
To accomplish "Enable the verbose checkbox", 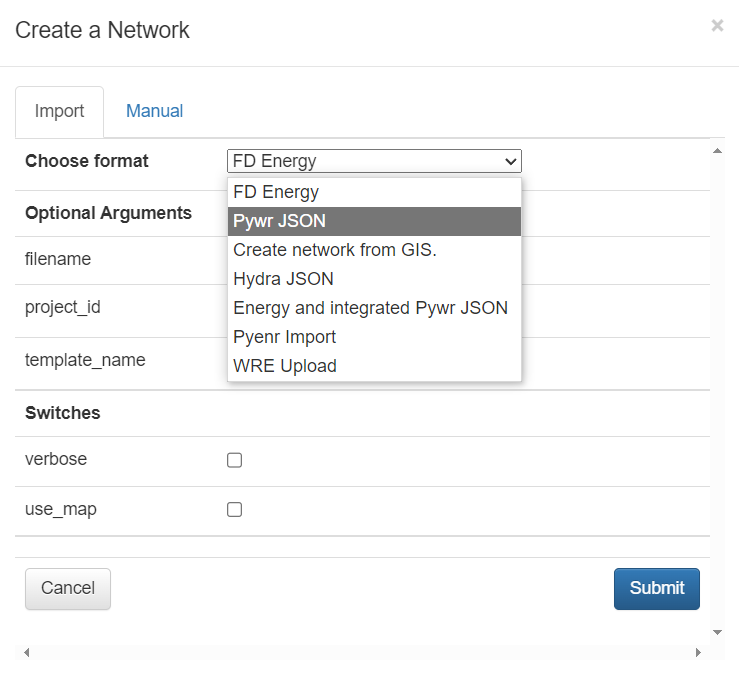I will (235, 460).
